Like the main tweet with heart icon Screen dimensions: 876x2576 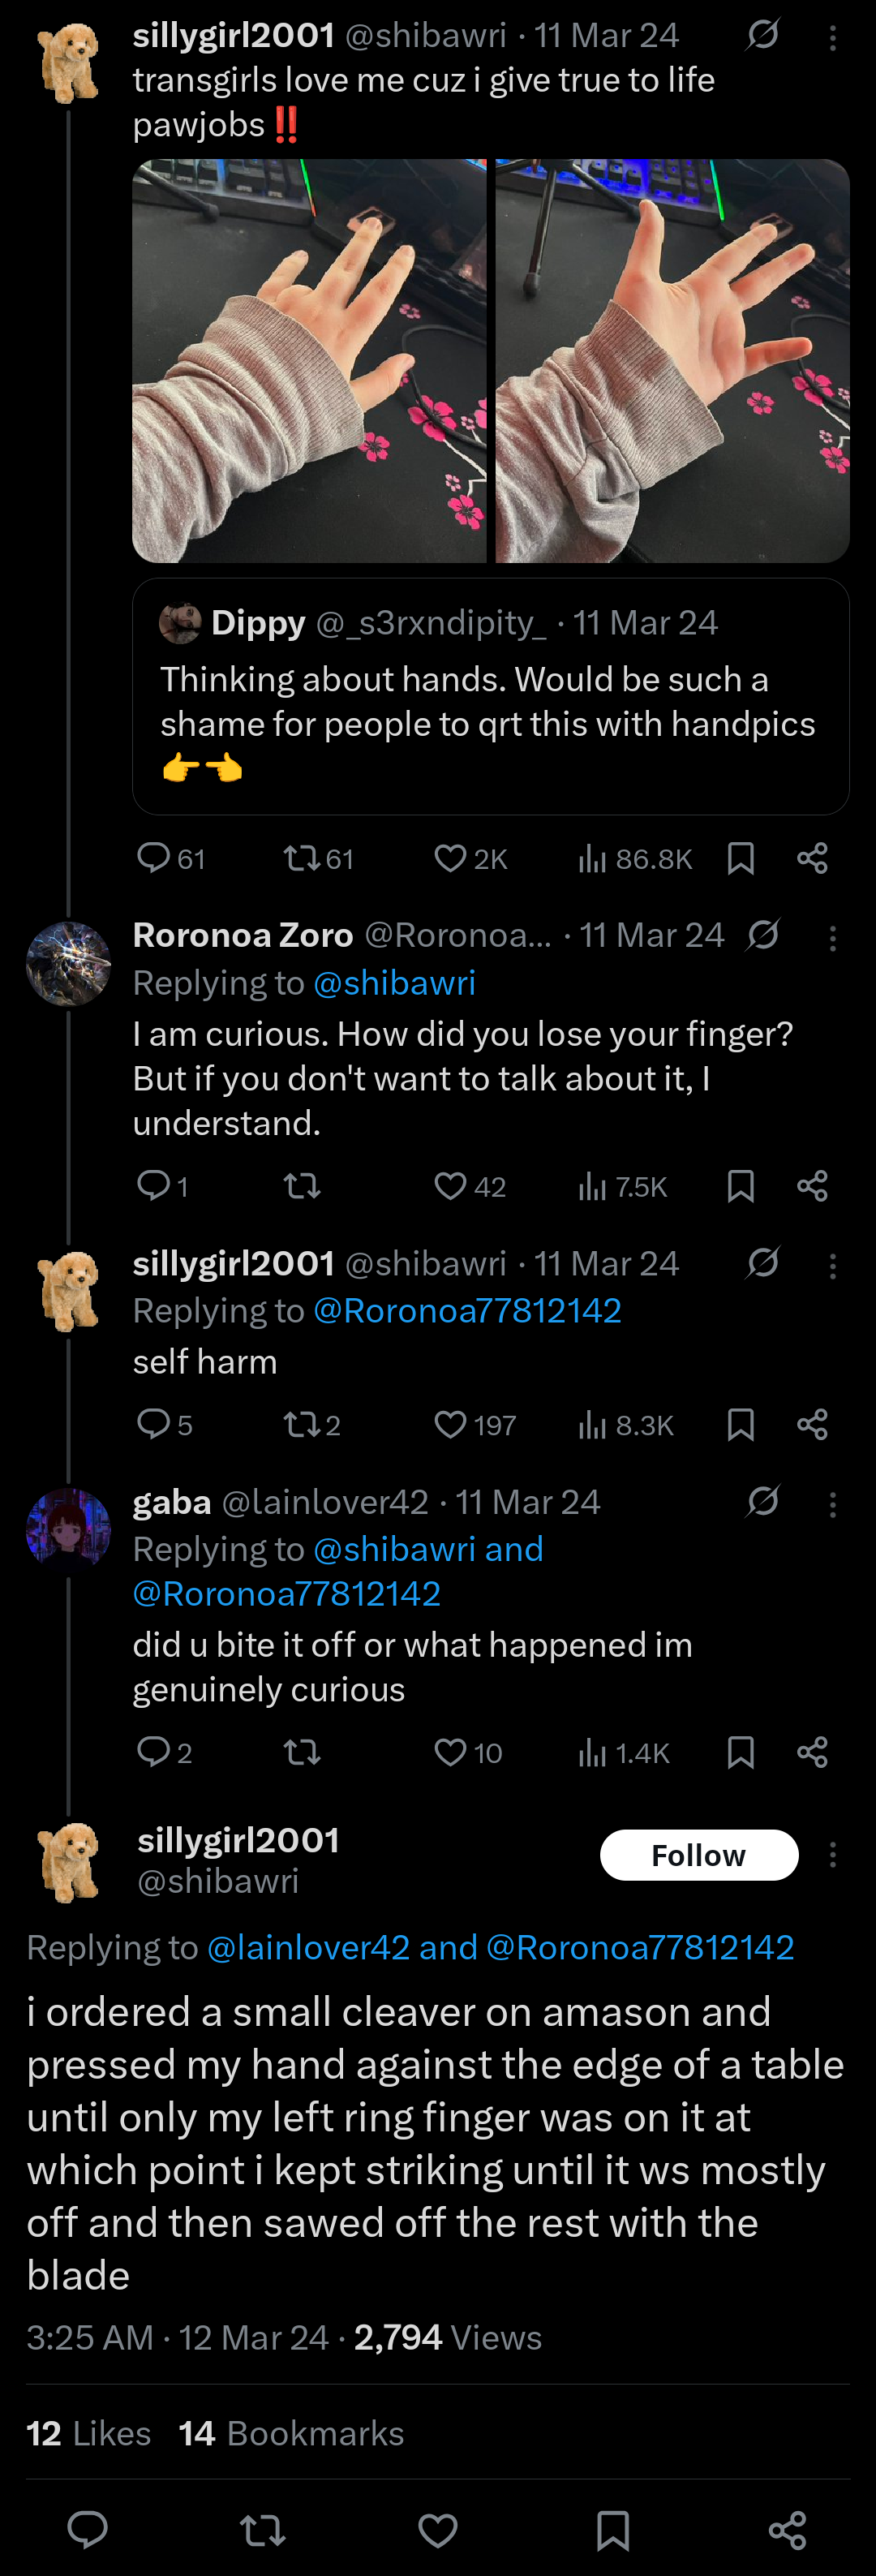tap(437, 2529)
